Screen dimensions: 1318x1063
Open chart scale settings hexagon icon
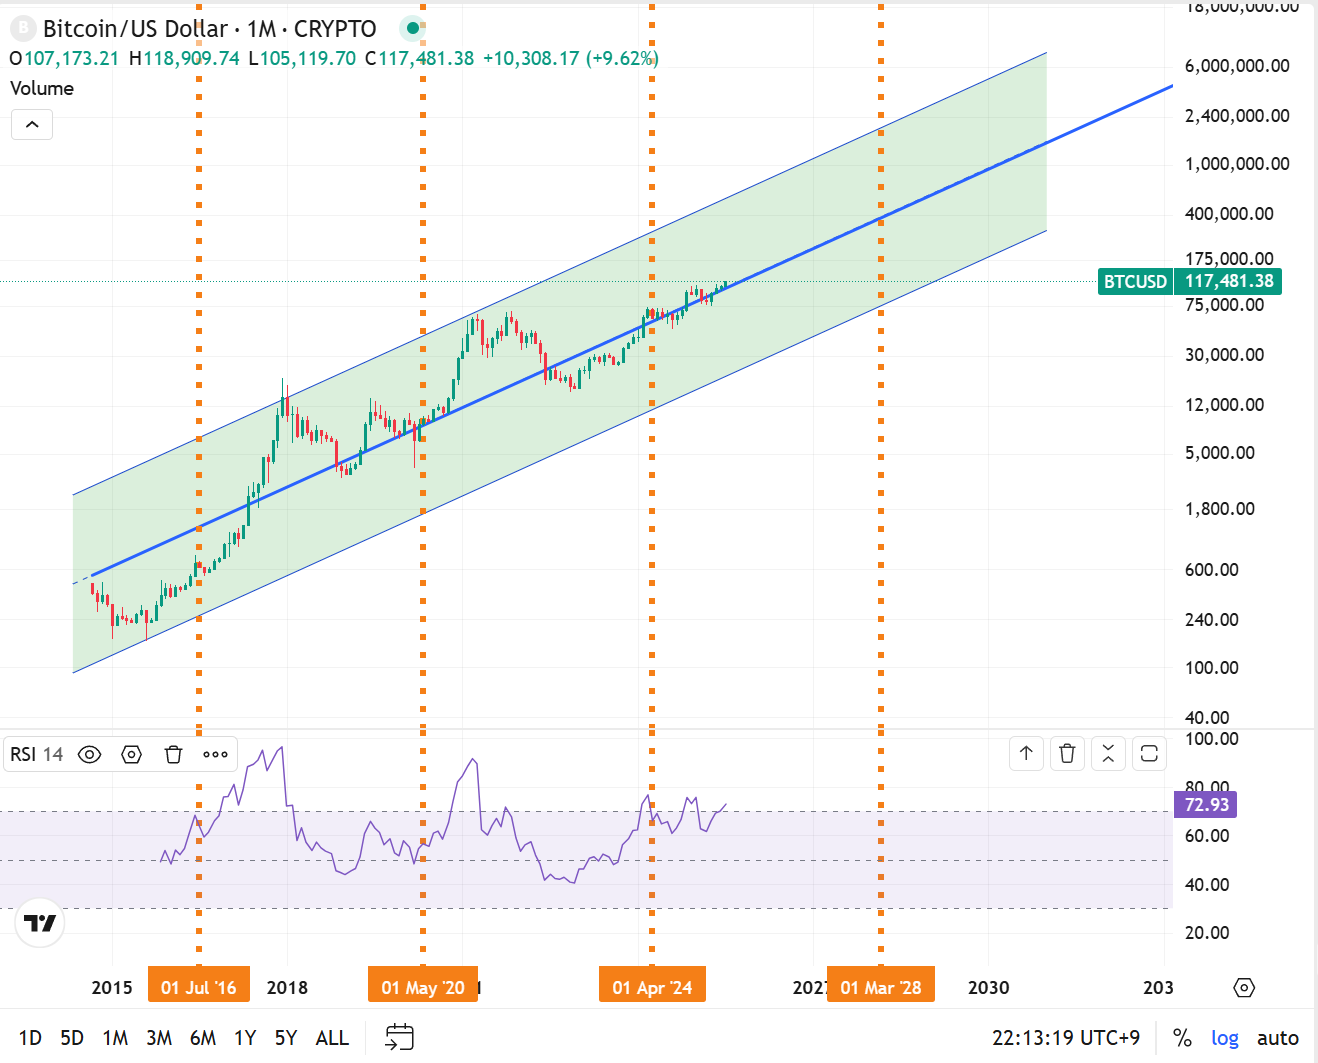[1244, 987]
